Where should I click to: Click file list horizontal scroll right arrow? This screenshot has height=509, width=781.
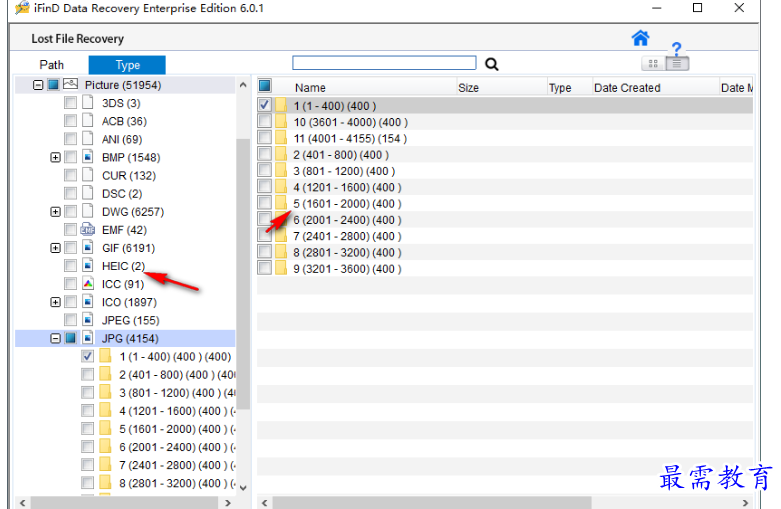pyautogui.click(x=745, y=503)
